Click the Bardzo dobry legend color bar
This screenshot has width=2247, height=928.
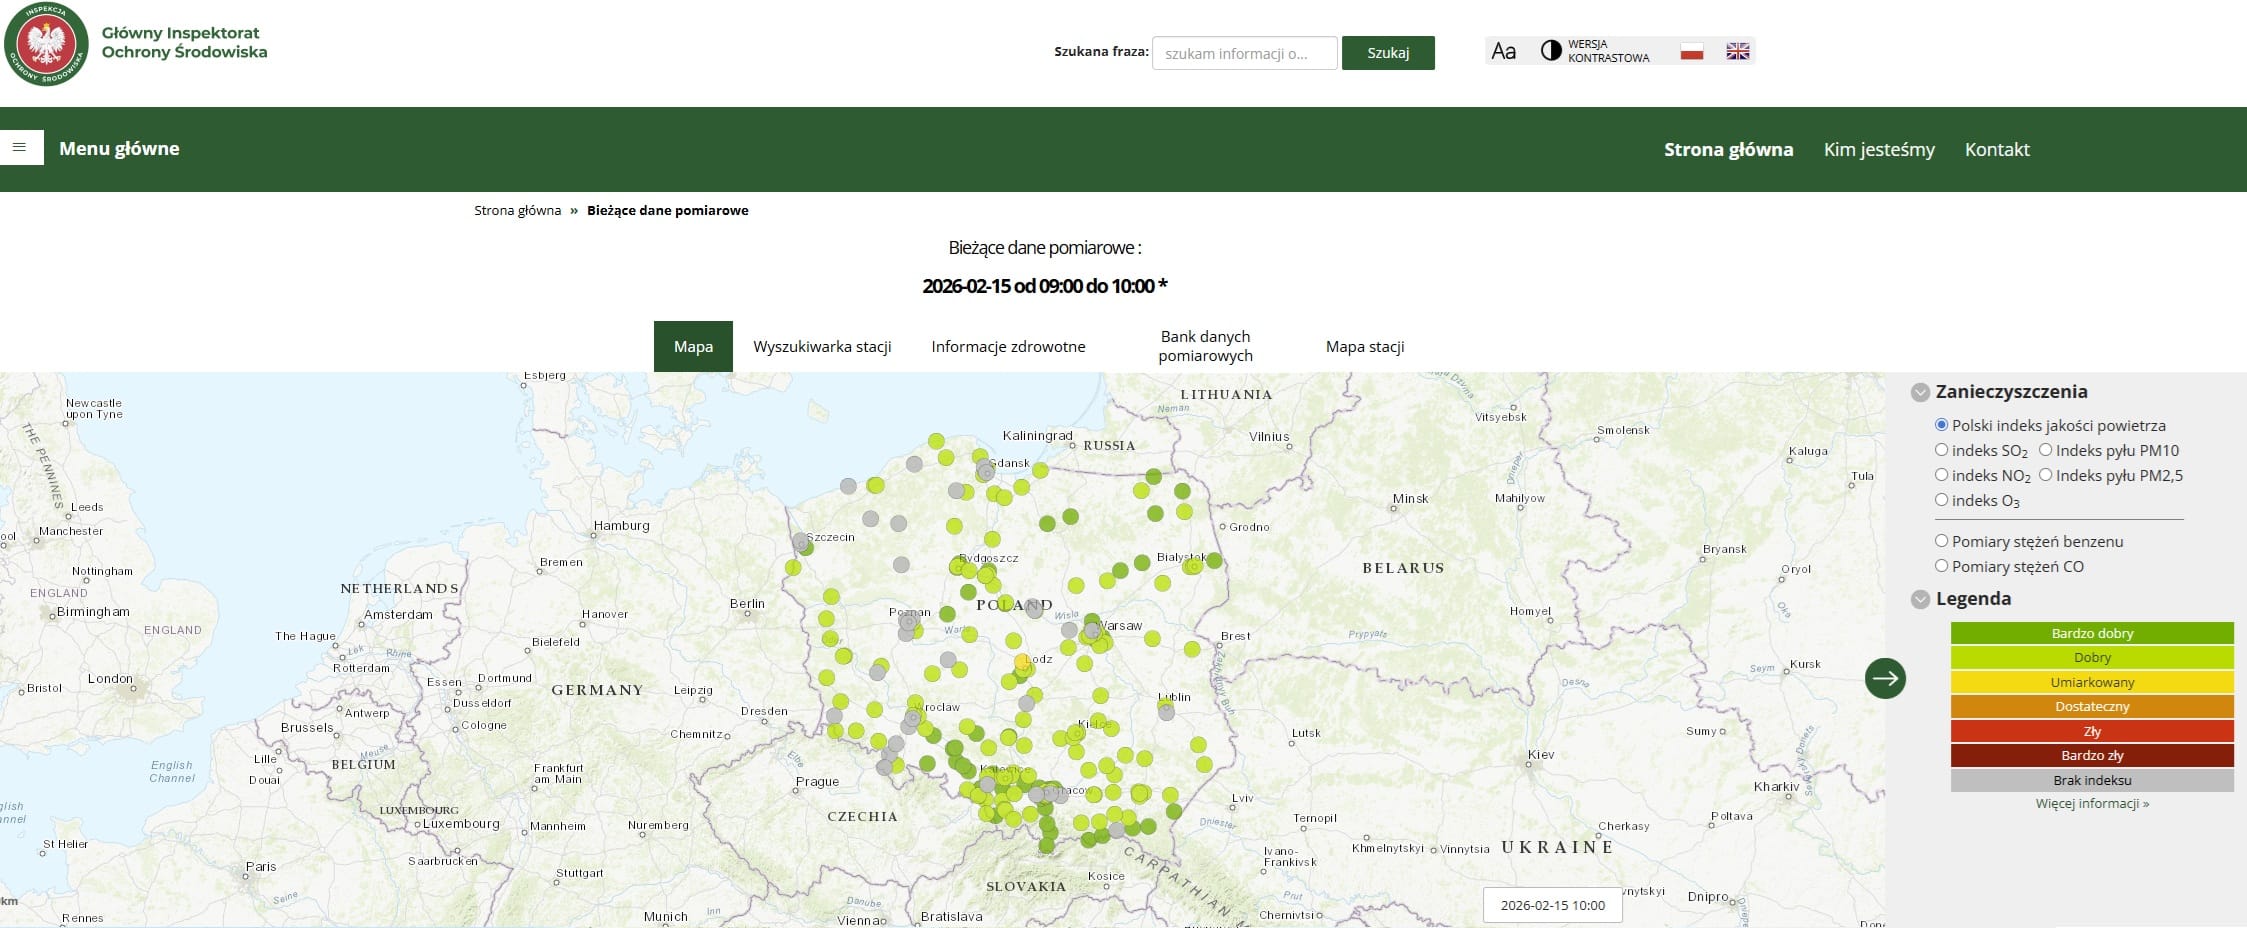click(x=2091, y=633)
